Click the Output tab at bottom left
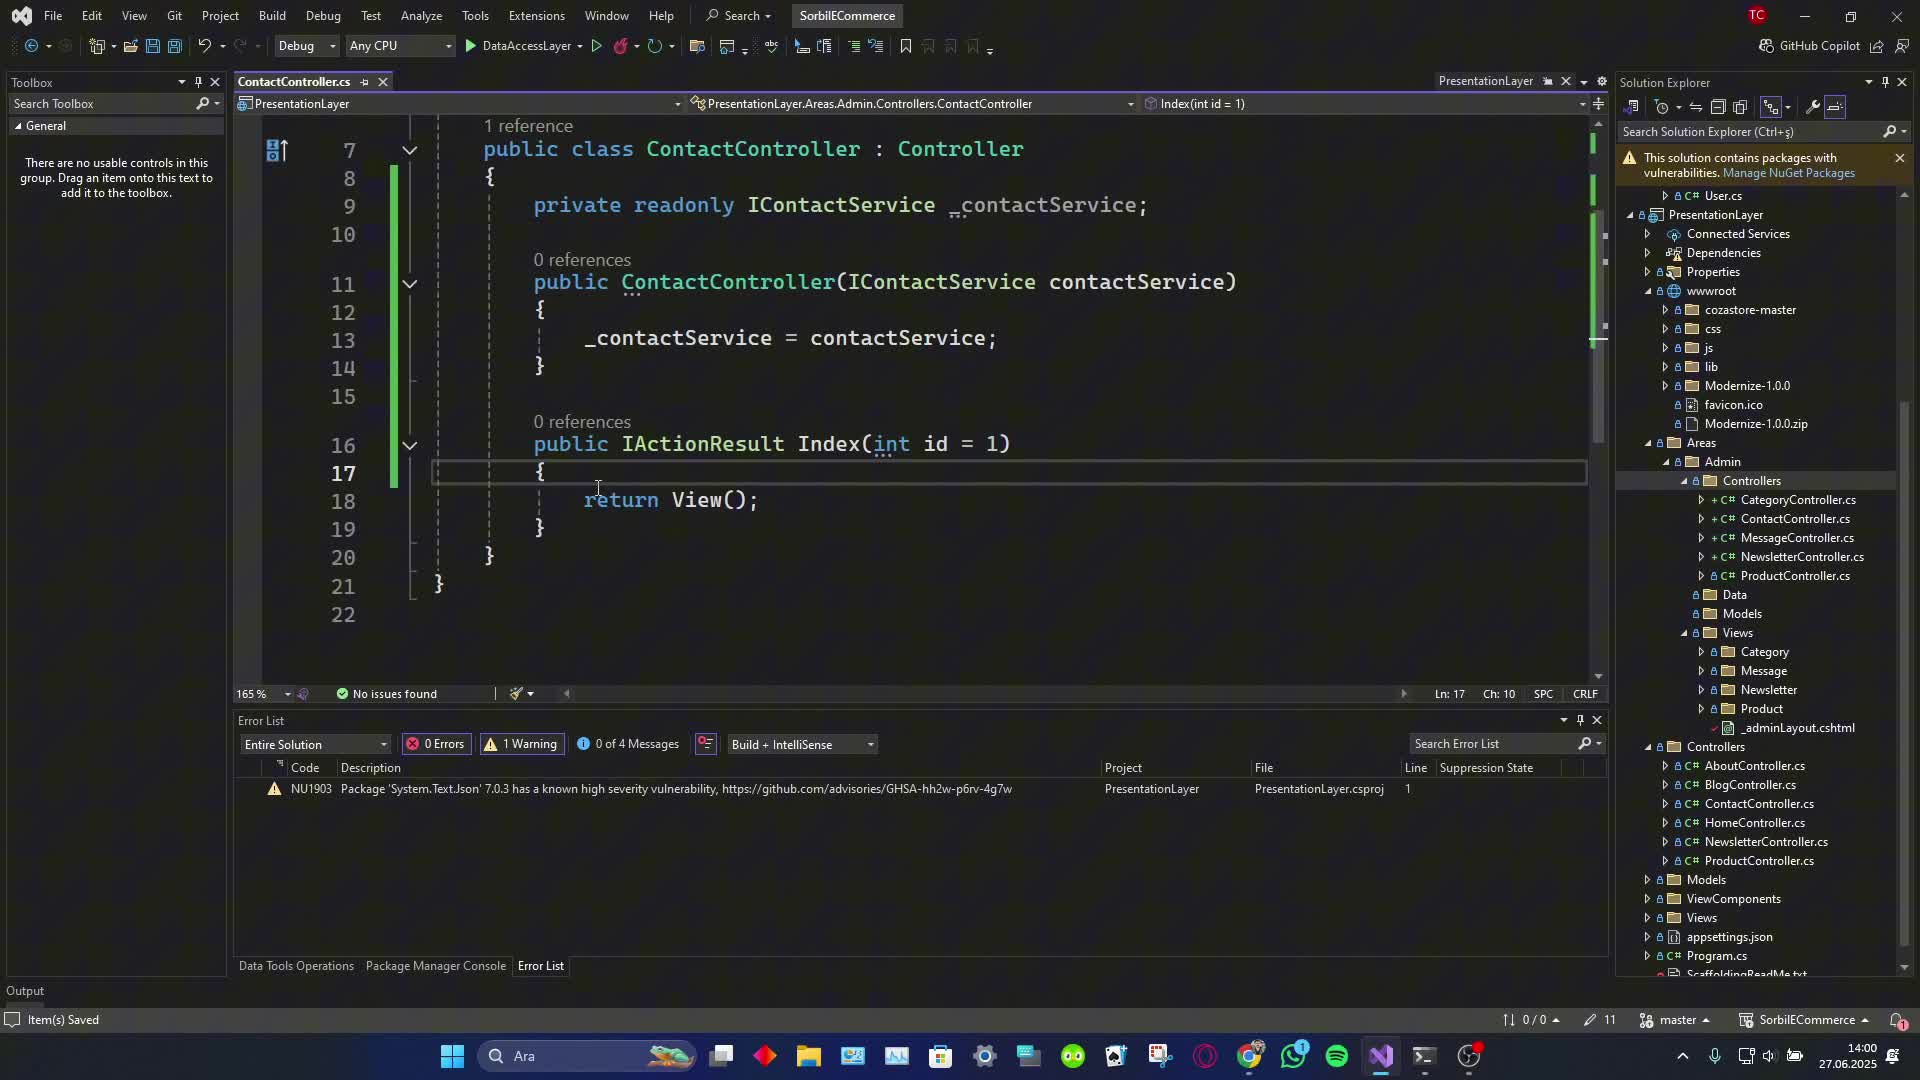Screen dimensions: 1920x1080 25,991
